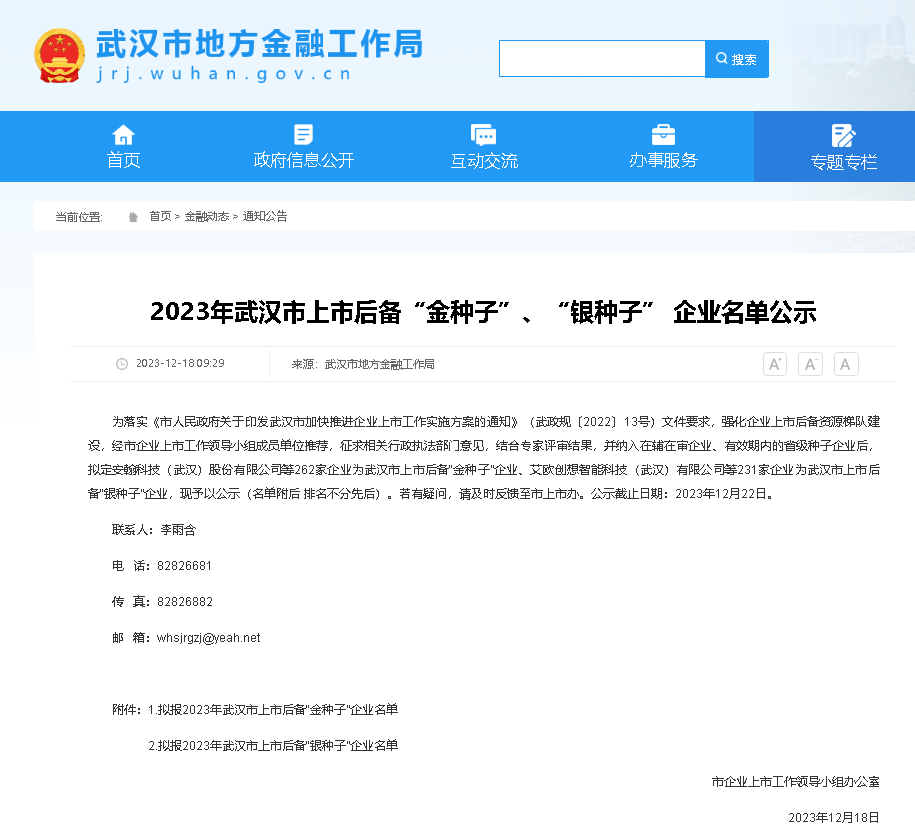Click the document icon above 政府信息公开
The width and height of the screenshot is (915, 829).
click(303, 135)
